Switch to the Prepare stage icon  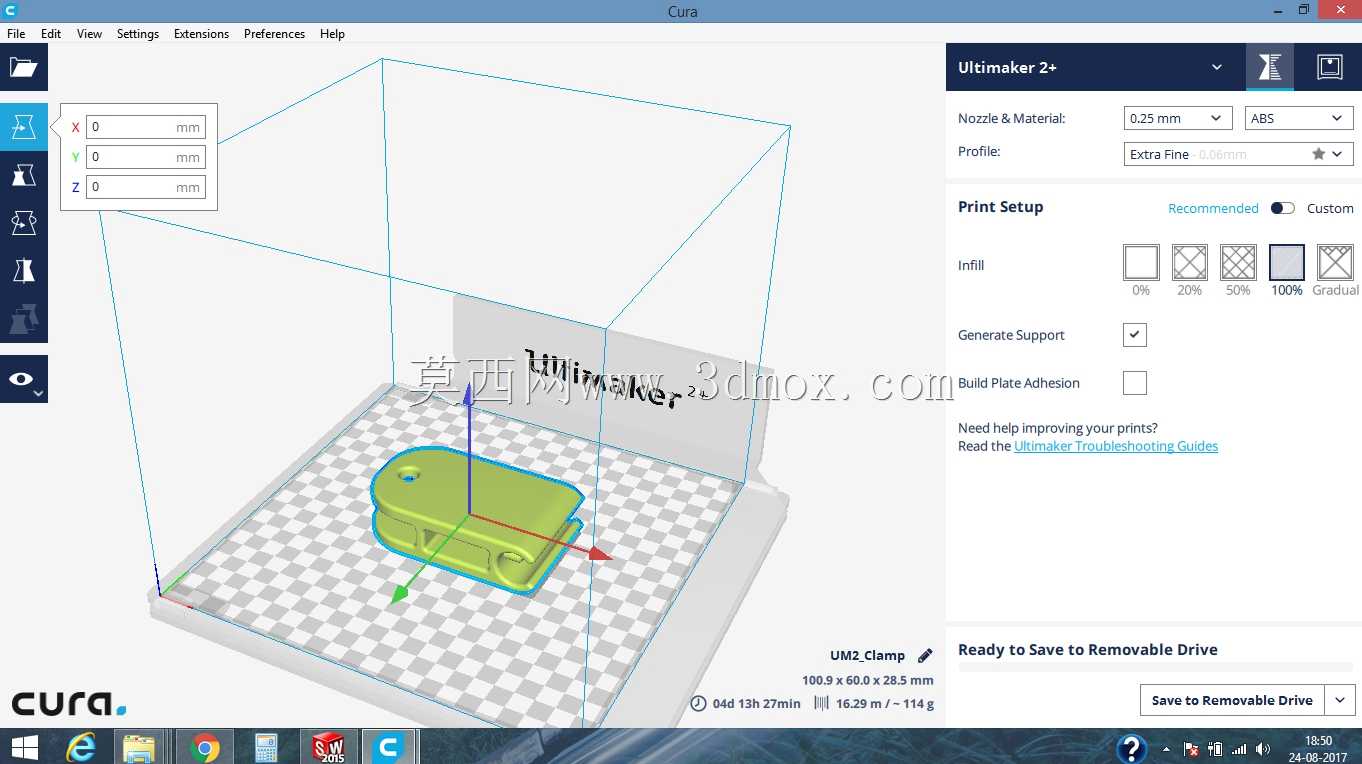1270,67
